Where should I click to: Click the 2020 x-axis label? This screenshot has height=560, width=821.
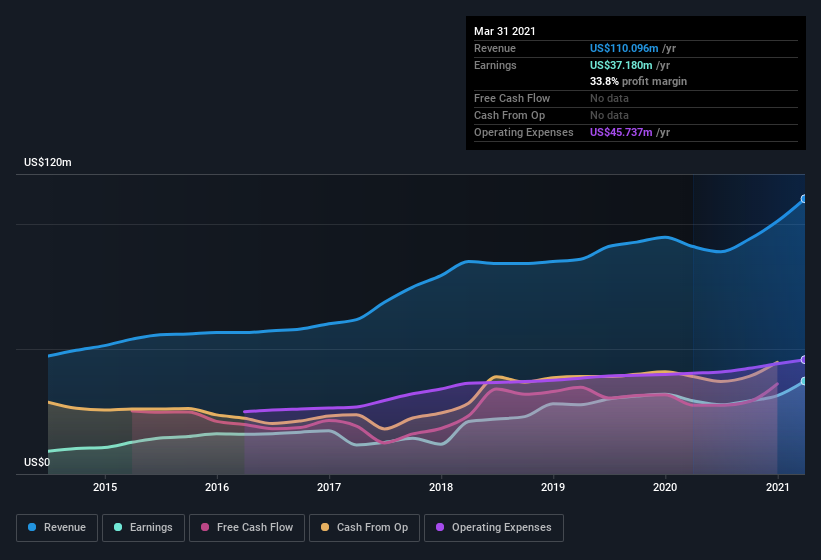click(665, 487)
